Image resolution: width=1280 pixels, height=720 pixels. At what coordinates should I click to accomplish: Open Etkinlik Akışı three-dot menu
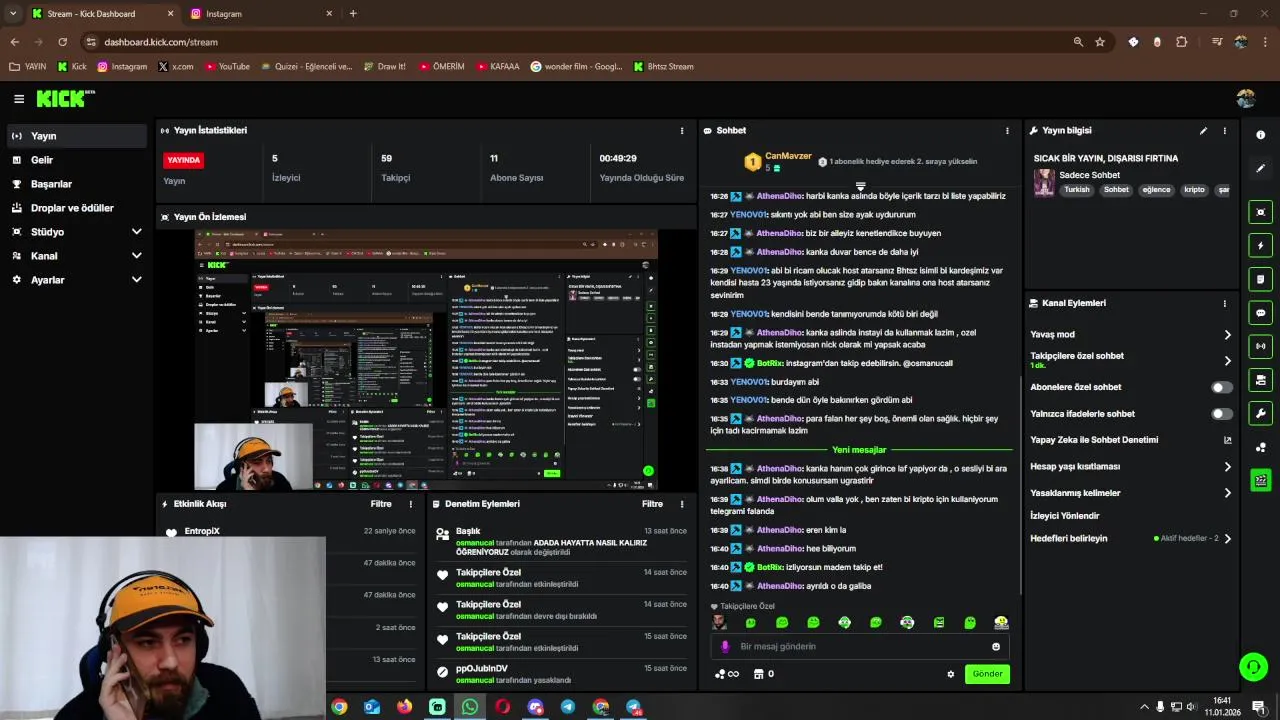point(410,504)
